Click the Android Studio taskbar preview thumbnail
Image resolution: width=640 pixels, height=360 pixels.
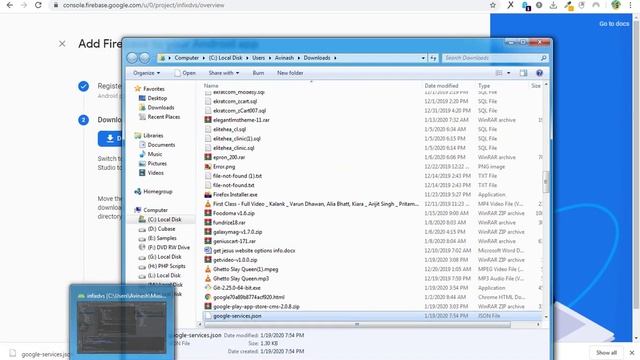[122, 327]
